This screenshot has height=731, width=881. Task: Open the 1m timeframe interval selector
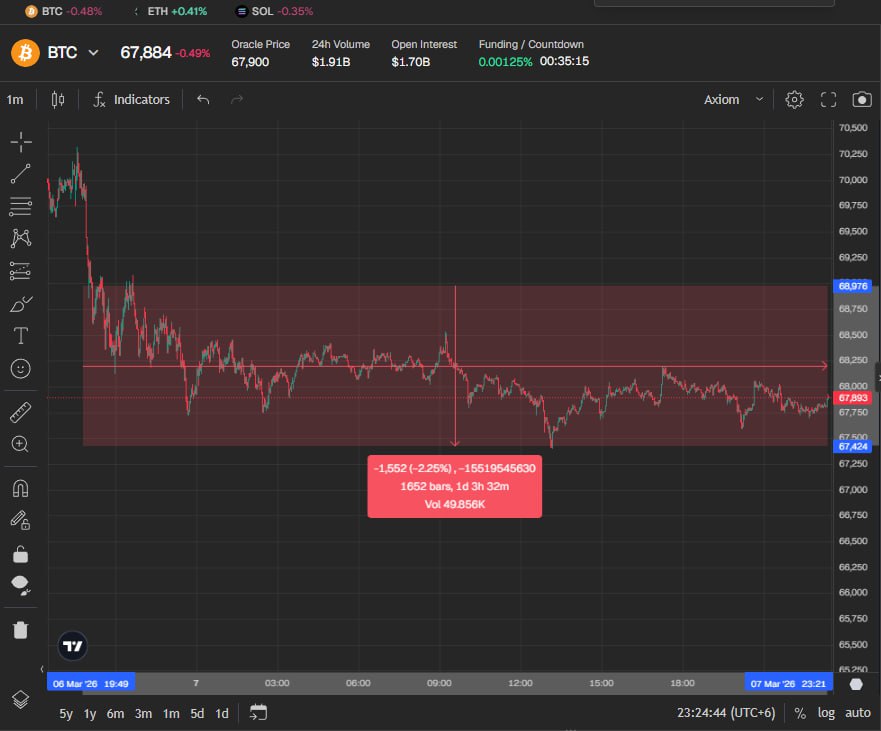pos(15,100)
